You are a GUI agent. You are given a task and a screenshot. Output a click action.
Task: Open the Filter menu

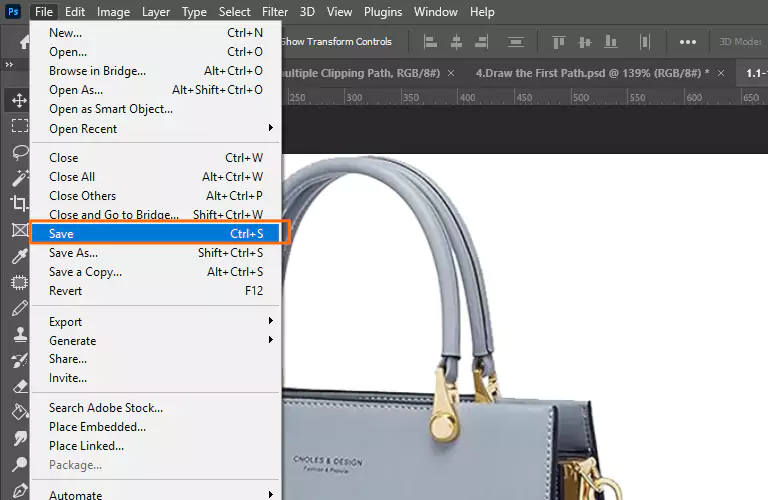(x=275, y=12)
